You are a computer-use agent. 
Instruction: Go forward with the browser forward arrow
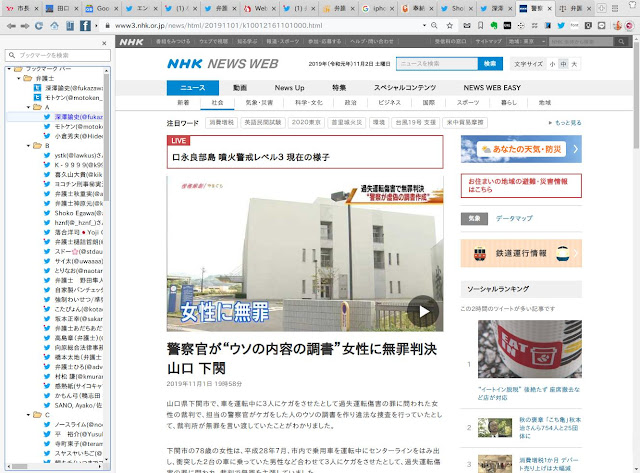25,26
